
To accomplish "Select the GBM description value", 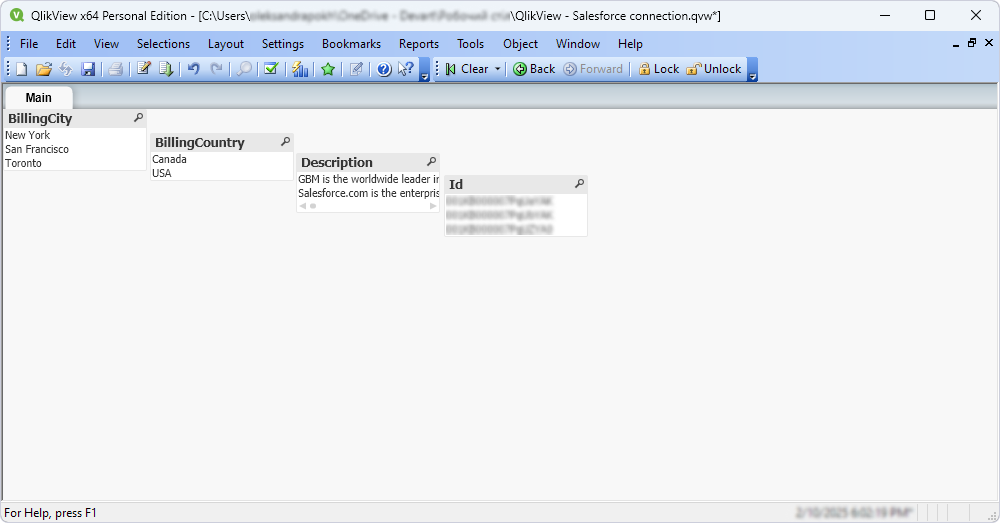I will (369, 179).
